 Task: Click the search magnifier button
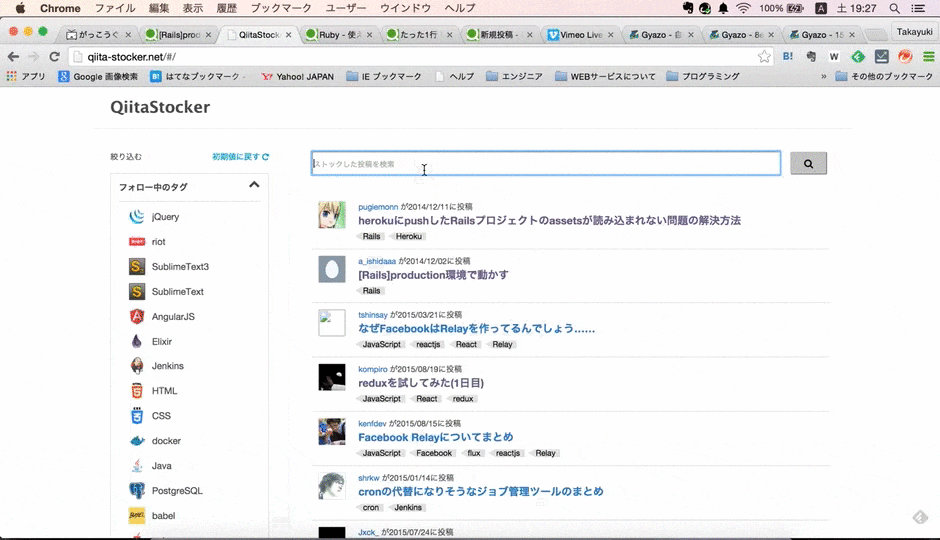(808, 163)
